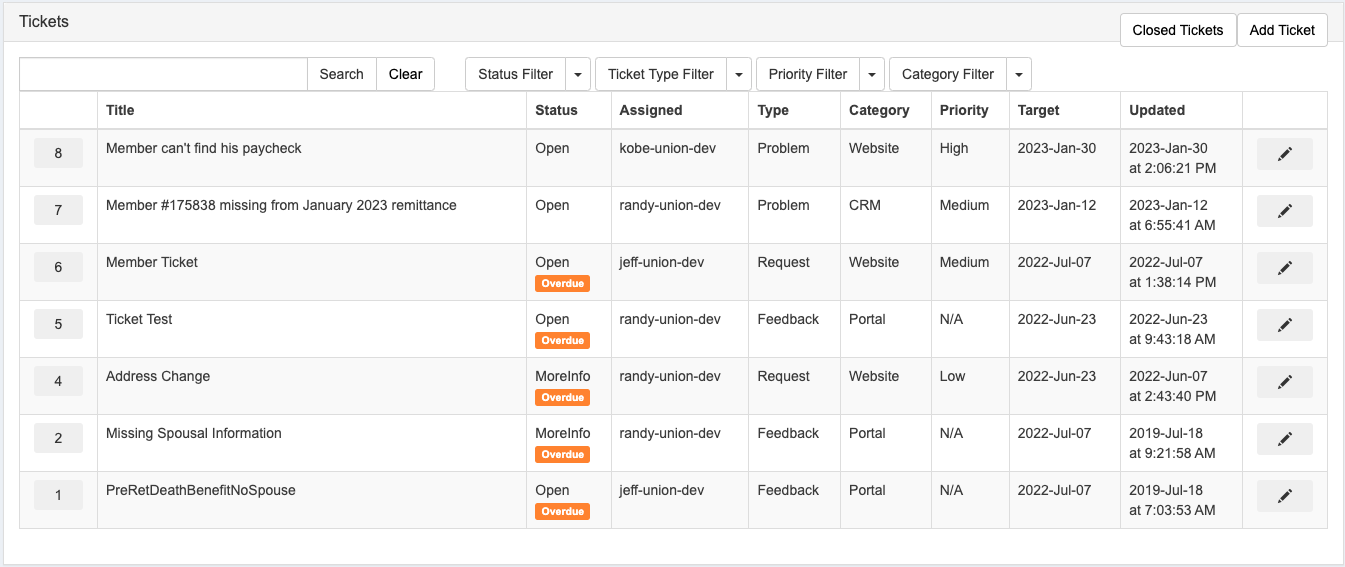Click the Overdue badge on Address Change
Screen dimensions: 1345x567
(x=562, y=398)
